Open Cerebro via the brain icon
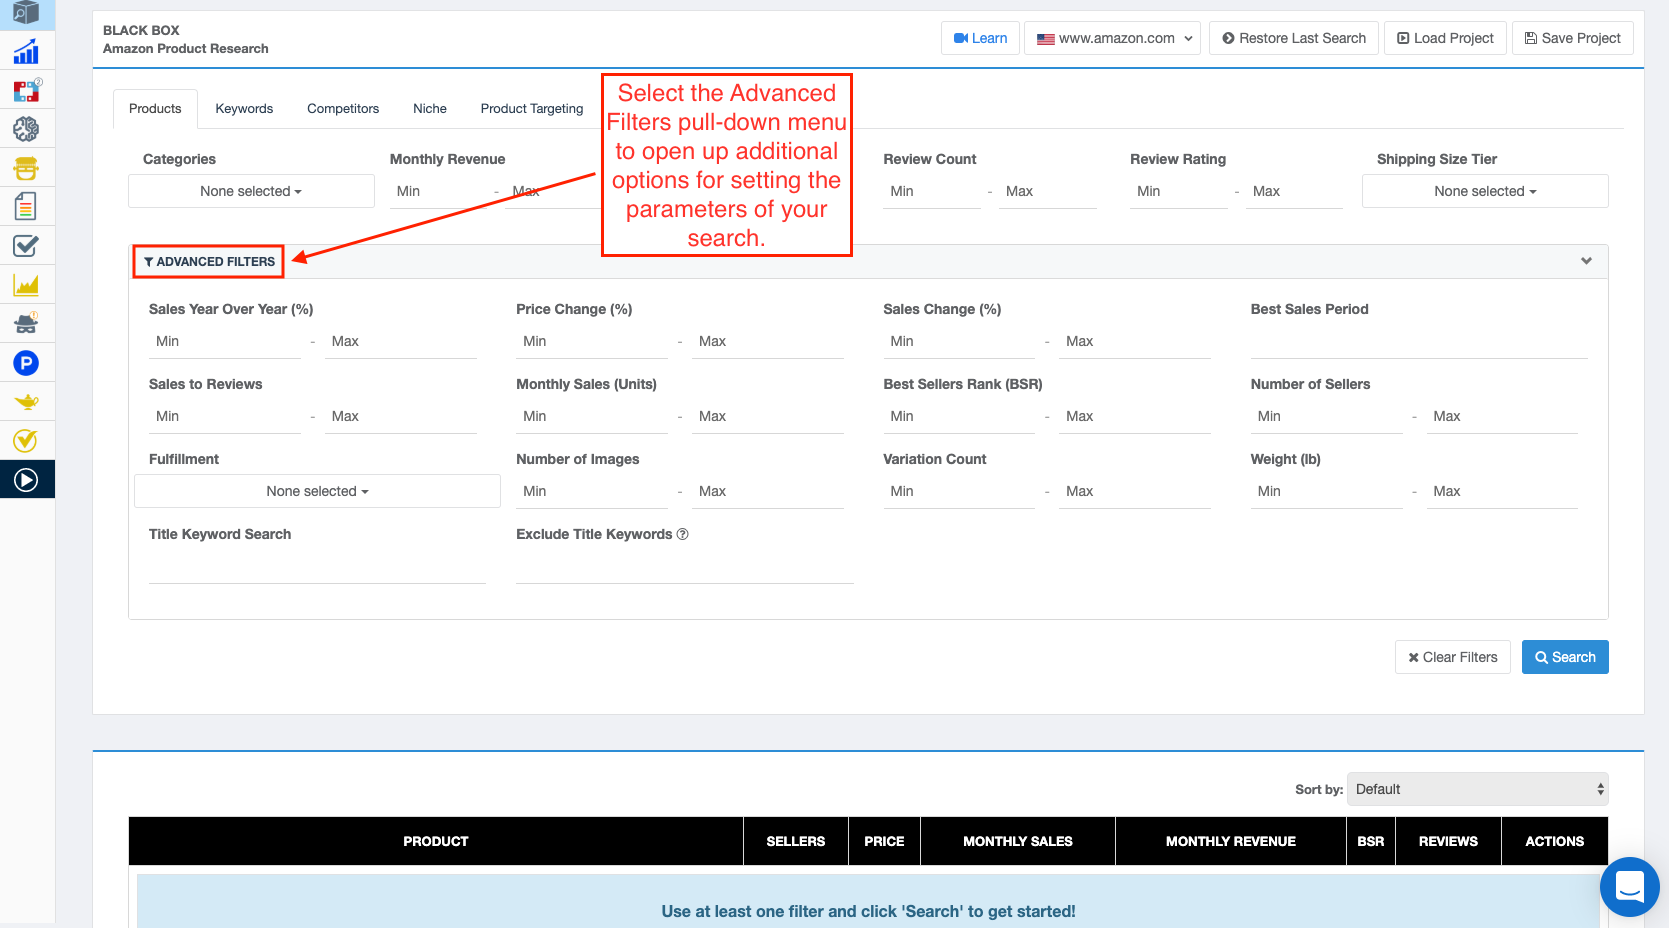This screenshot has height=928, width=1669. tap(27, 128)
